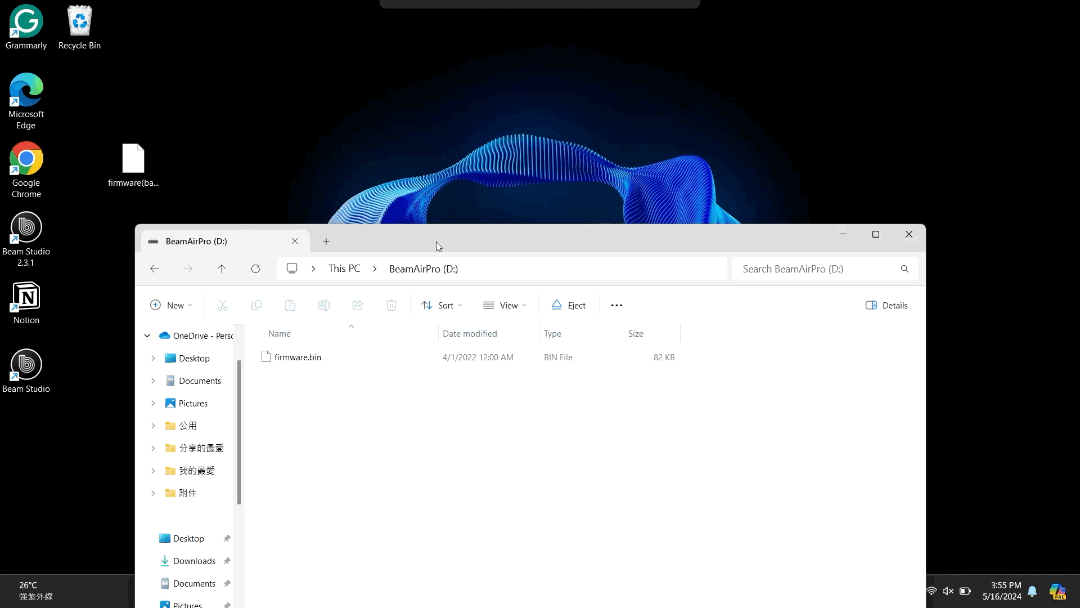The width and height of the screenshot is (1080, 608).
Task: Add a new File Explorer tab
Action: click(326, 241)
